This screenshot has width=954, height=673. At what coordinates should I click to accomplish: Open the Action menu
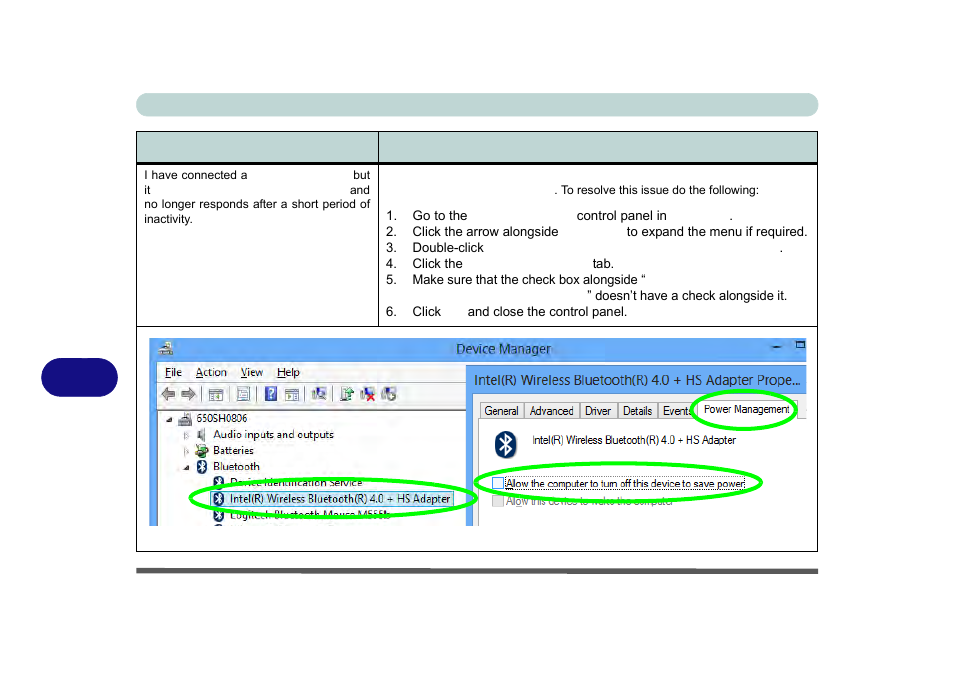click(x=211, y=372)
